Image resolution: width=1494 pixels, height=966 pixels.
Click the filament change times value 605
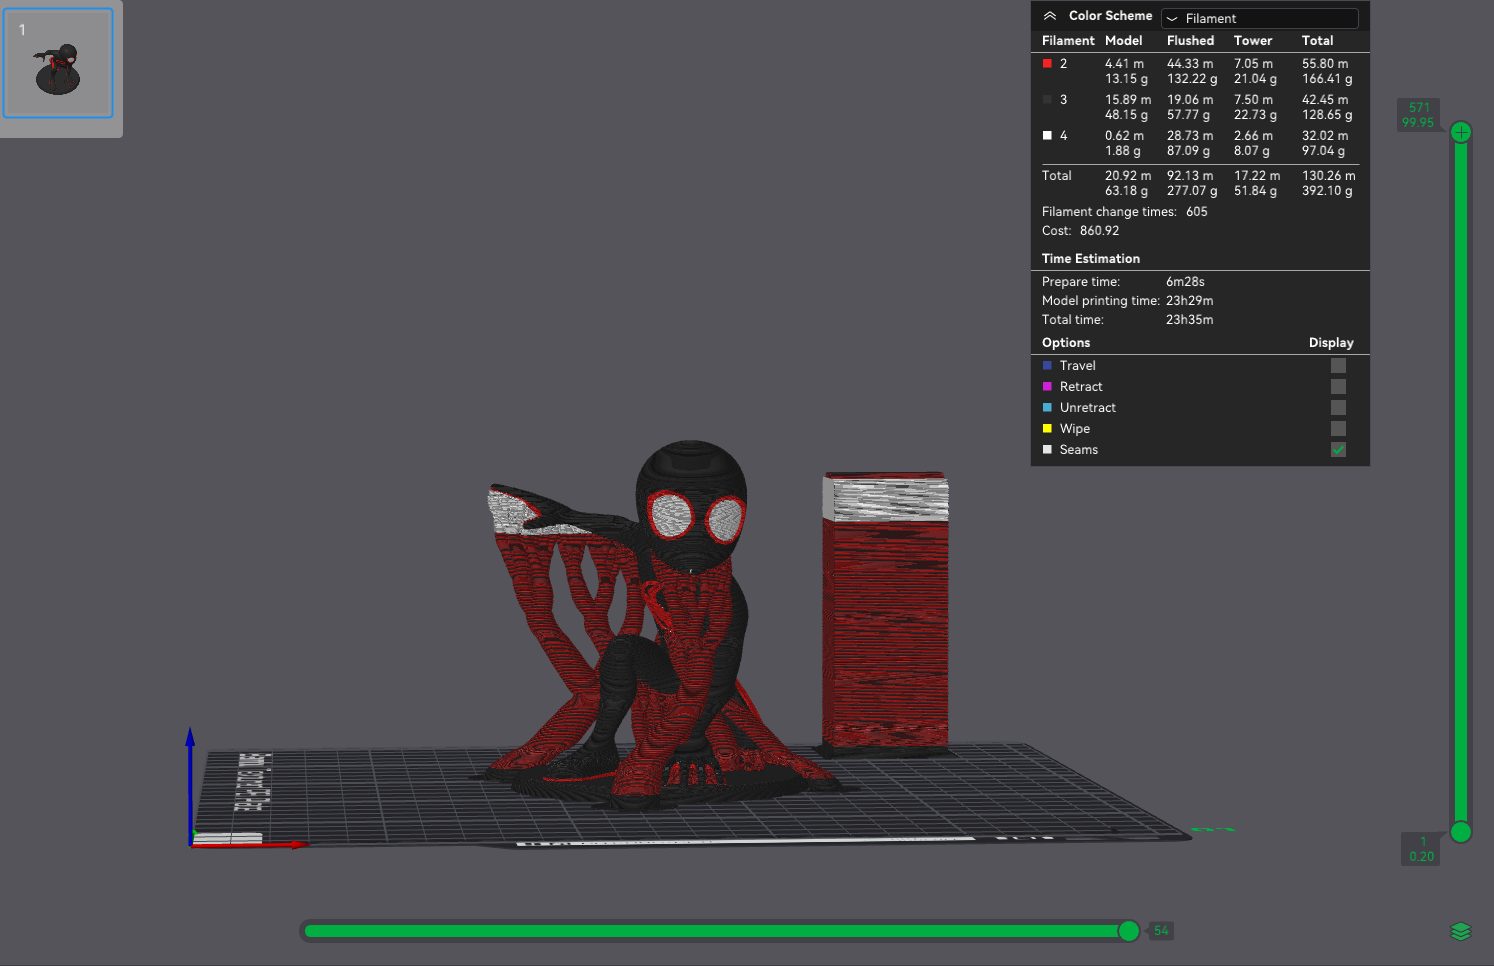pyautogui.click(x=1196, y=212)
